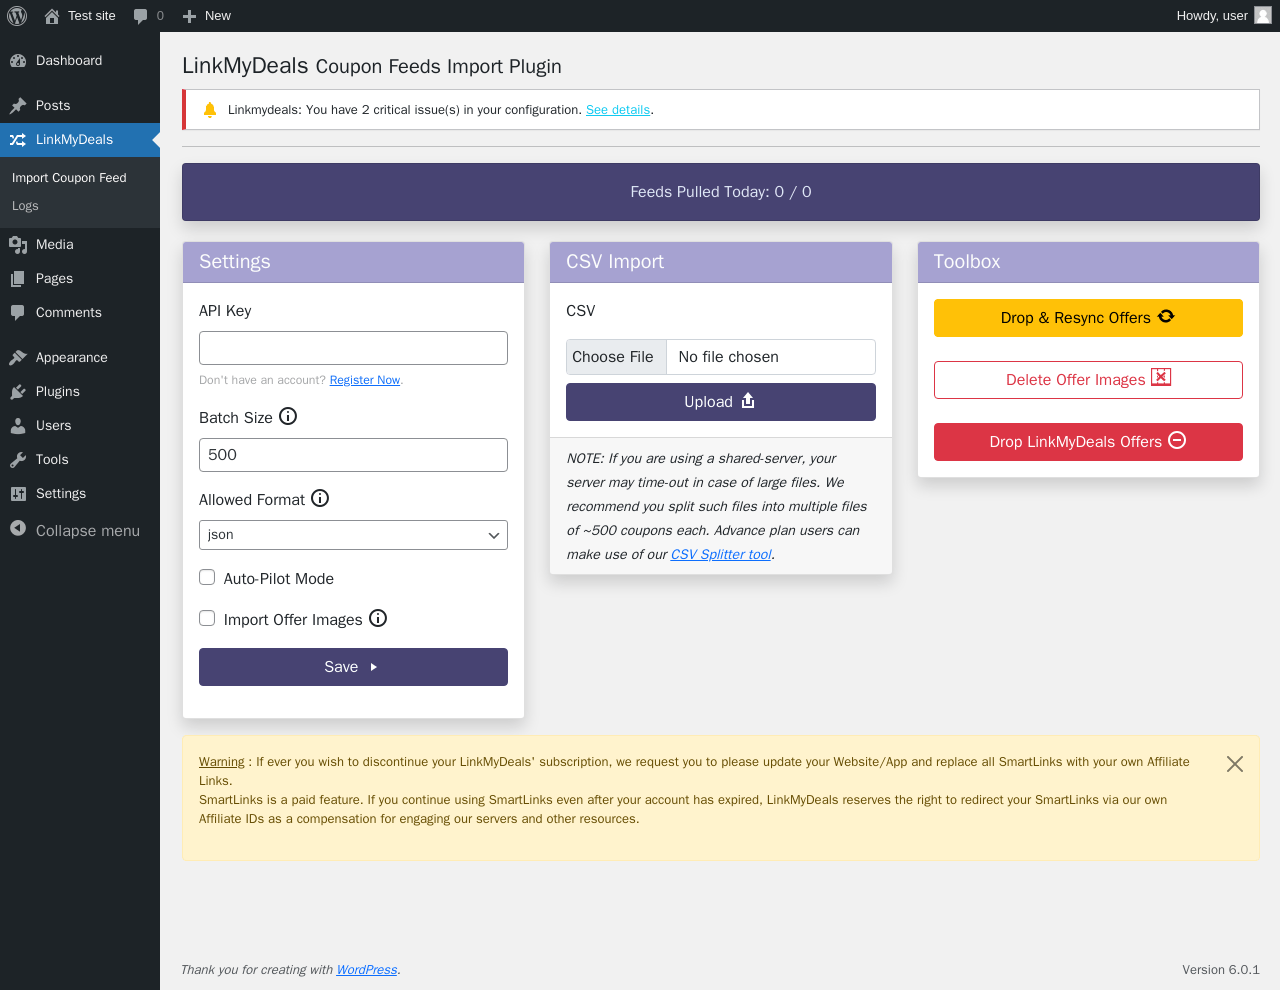
Task: Click Drop LinkMyDeals Offers button label
Action: coord(1076,442)
